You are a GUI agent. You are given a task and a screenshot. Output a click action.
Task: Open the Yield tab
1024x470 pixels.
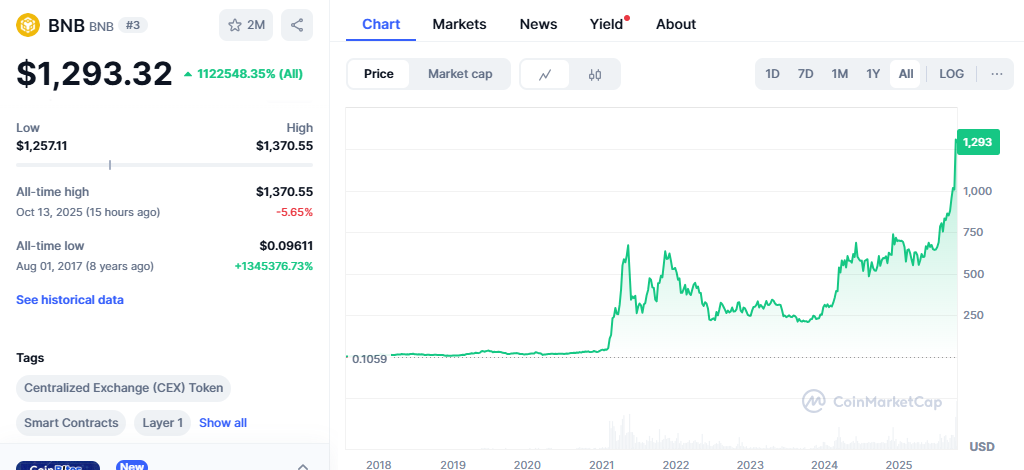pyautogui.click(x=606, y=24)
